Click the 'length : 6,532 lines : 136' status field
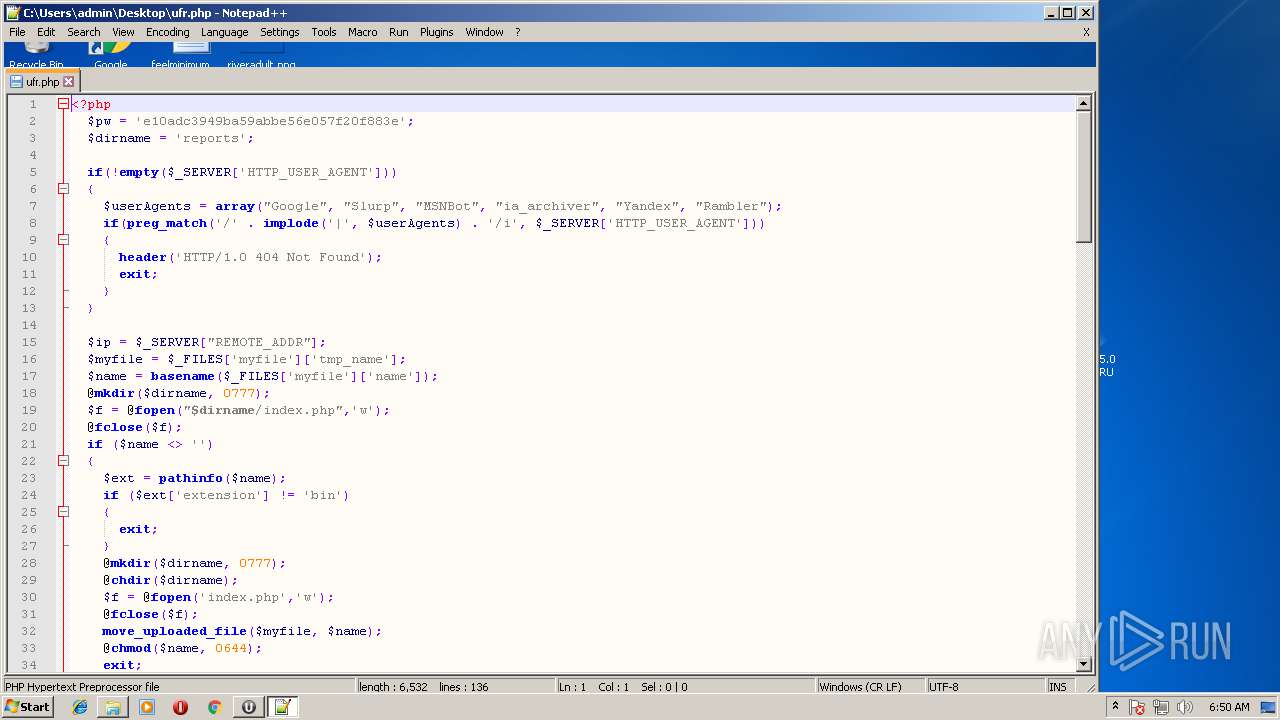Screen dimensions: 1280x720 tap(456, 687)
